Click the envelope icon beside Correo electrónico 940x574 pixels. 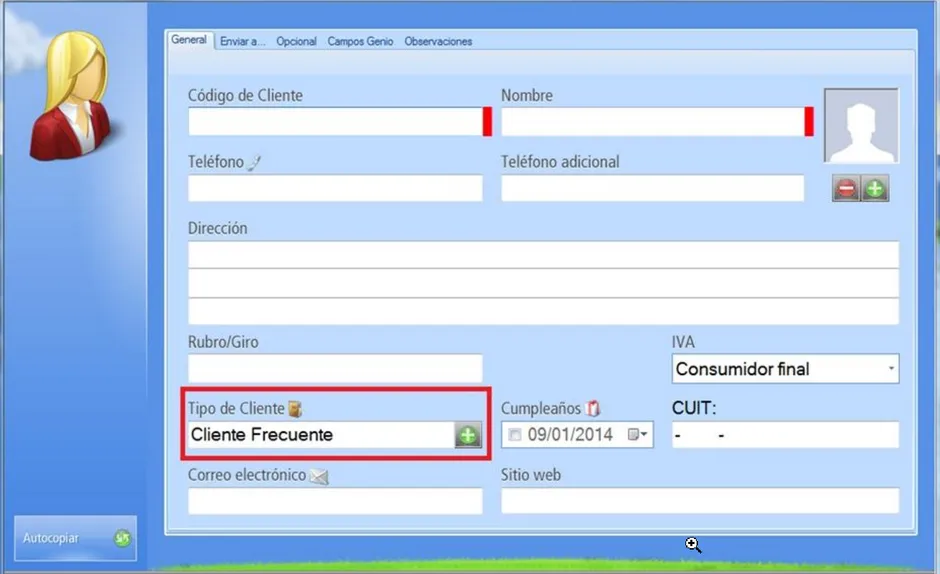tap(319, 476)
